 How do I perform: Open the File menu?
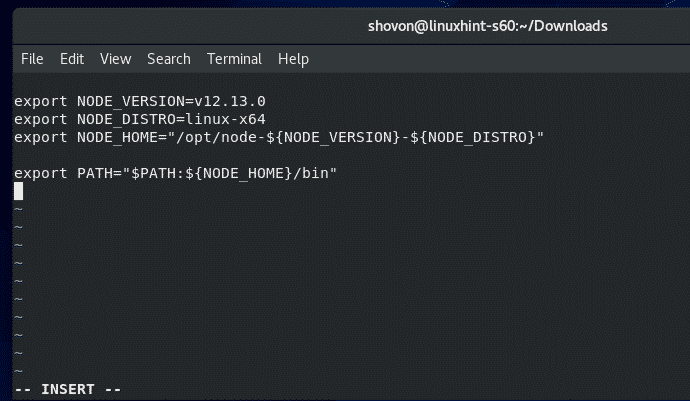tap(32, 59)
